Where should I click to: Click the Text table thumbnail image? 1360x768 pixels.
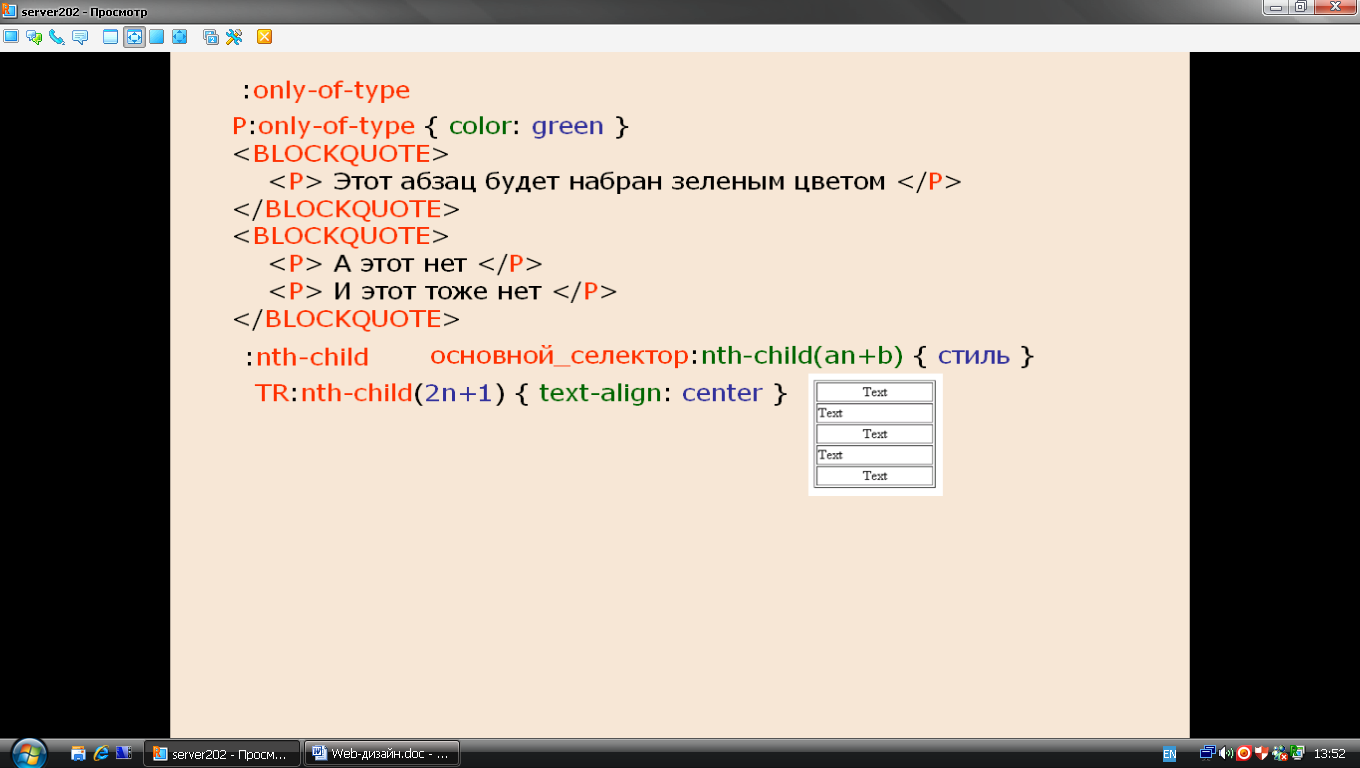(x=875, y=434)
